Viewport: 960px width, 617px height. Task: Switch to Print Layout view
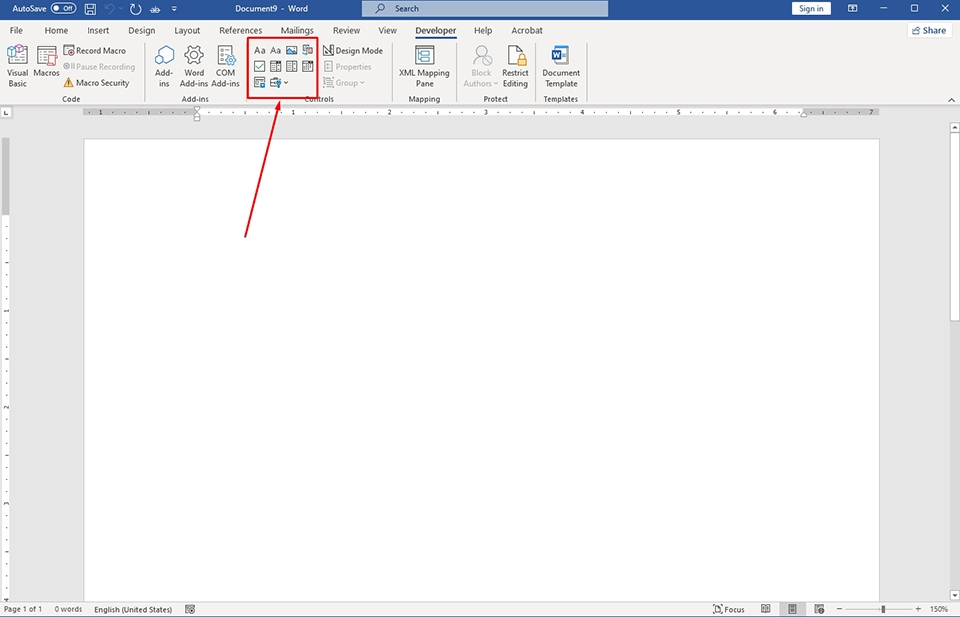coord(792,609)
